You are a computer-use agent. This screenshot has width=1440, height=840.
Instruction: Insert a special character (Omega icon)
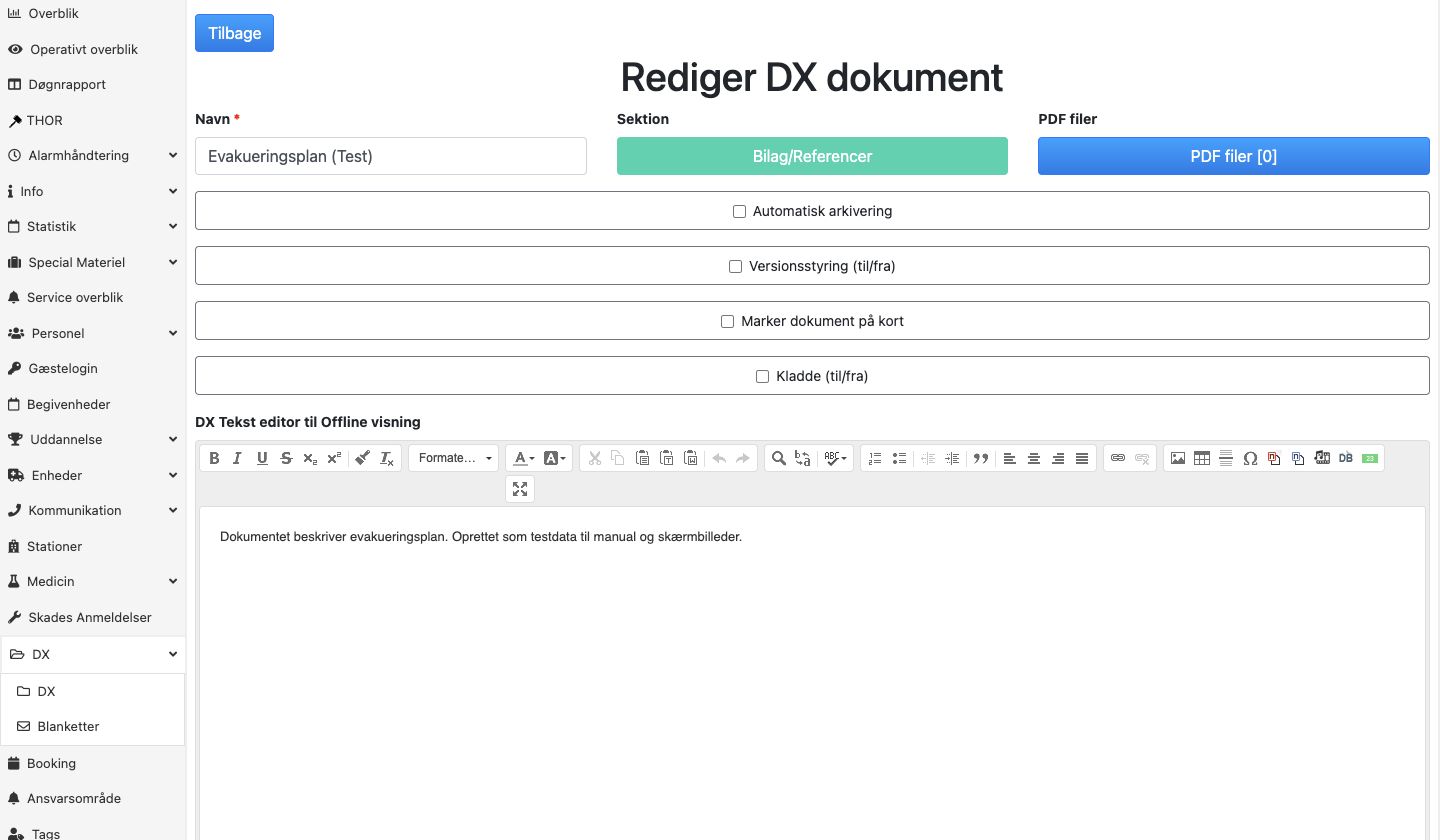point(1250,458)
